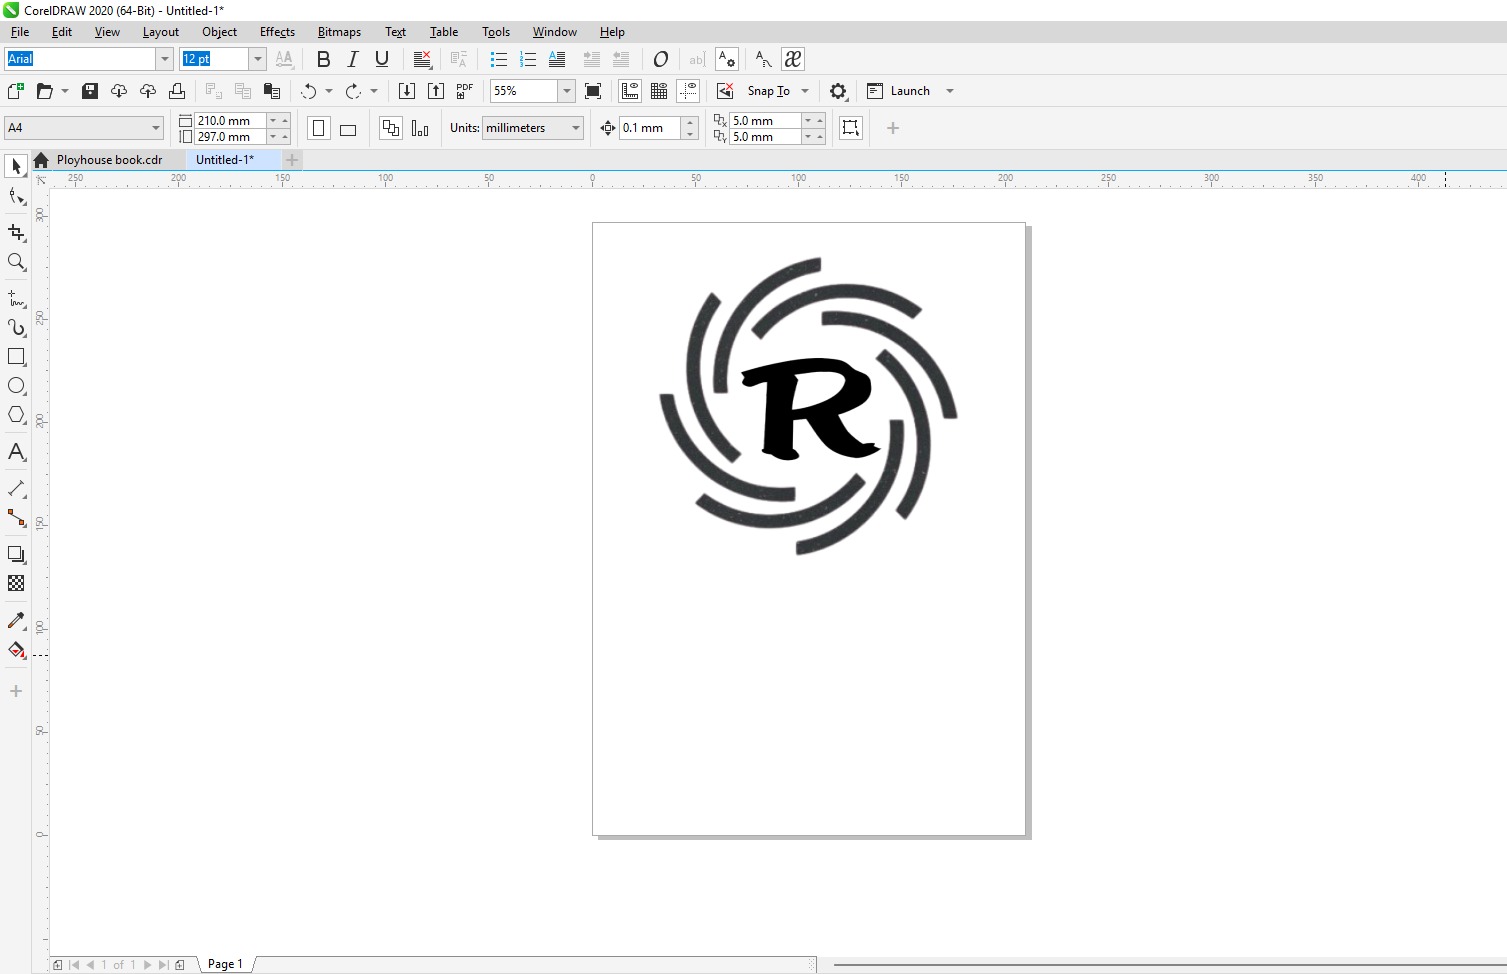Choose the Polygon tool
The width and height of the screenshot is (1507, 974).
[x=16, y=415]
